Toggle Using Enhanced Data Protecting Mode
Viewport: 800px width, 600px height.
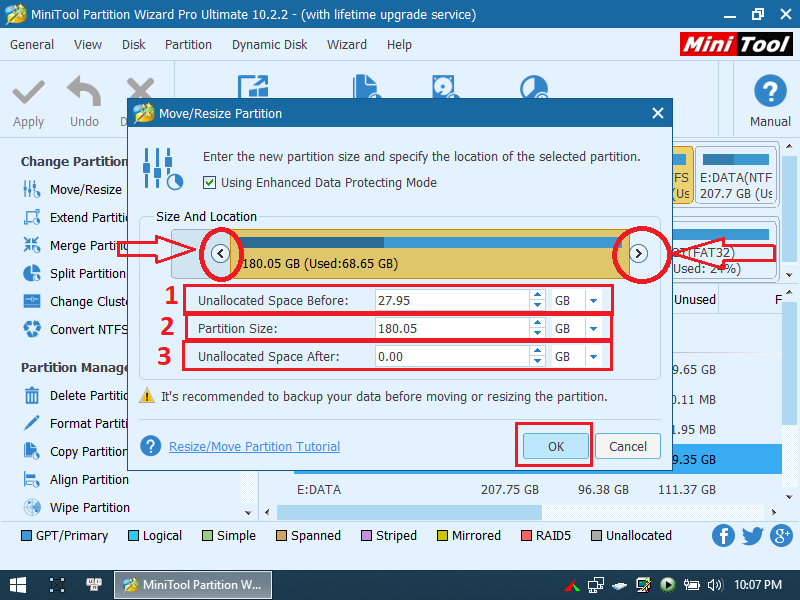(209, 183)
